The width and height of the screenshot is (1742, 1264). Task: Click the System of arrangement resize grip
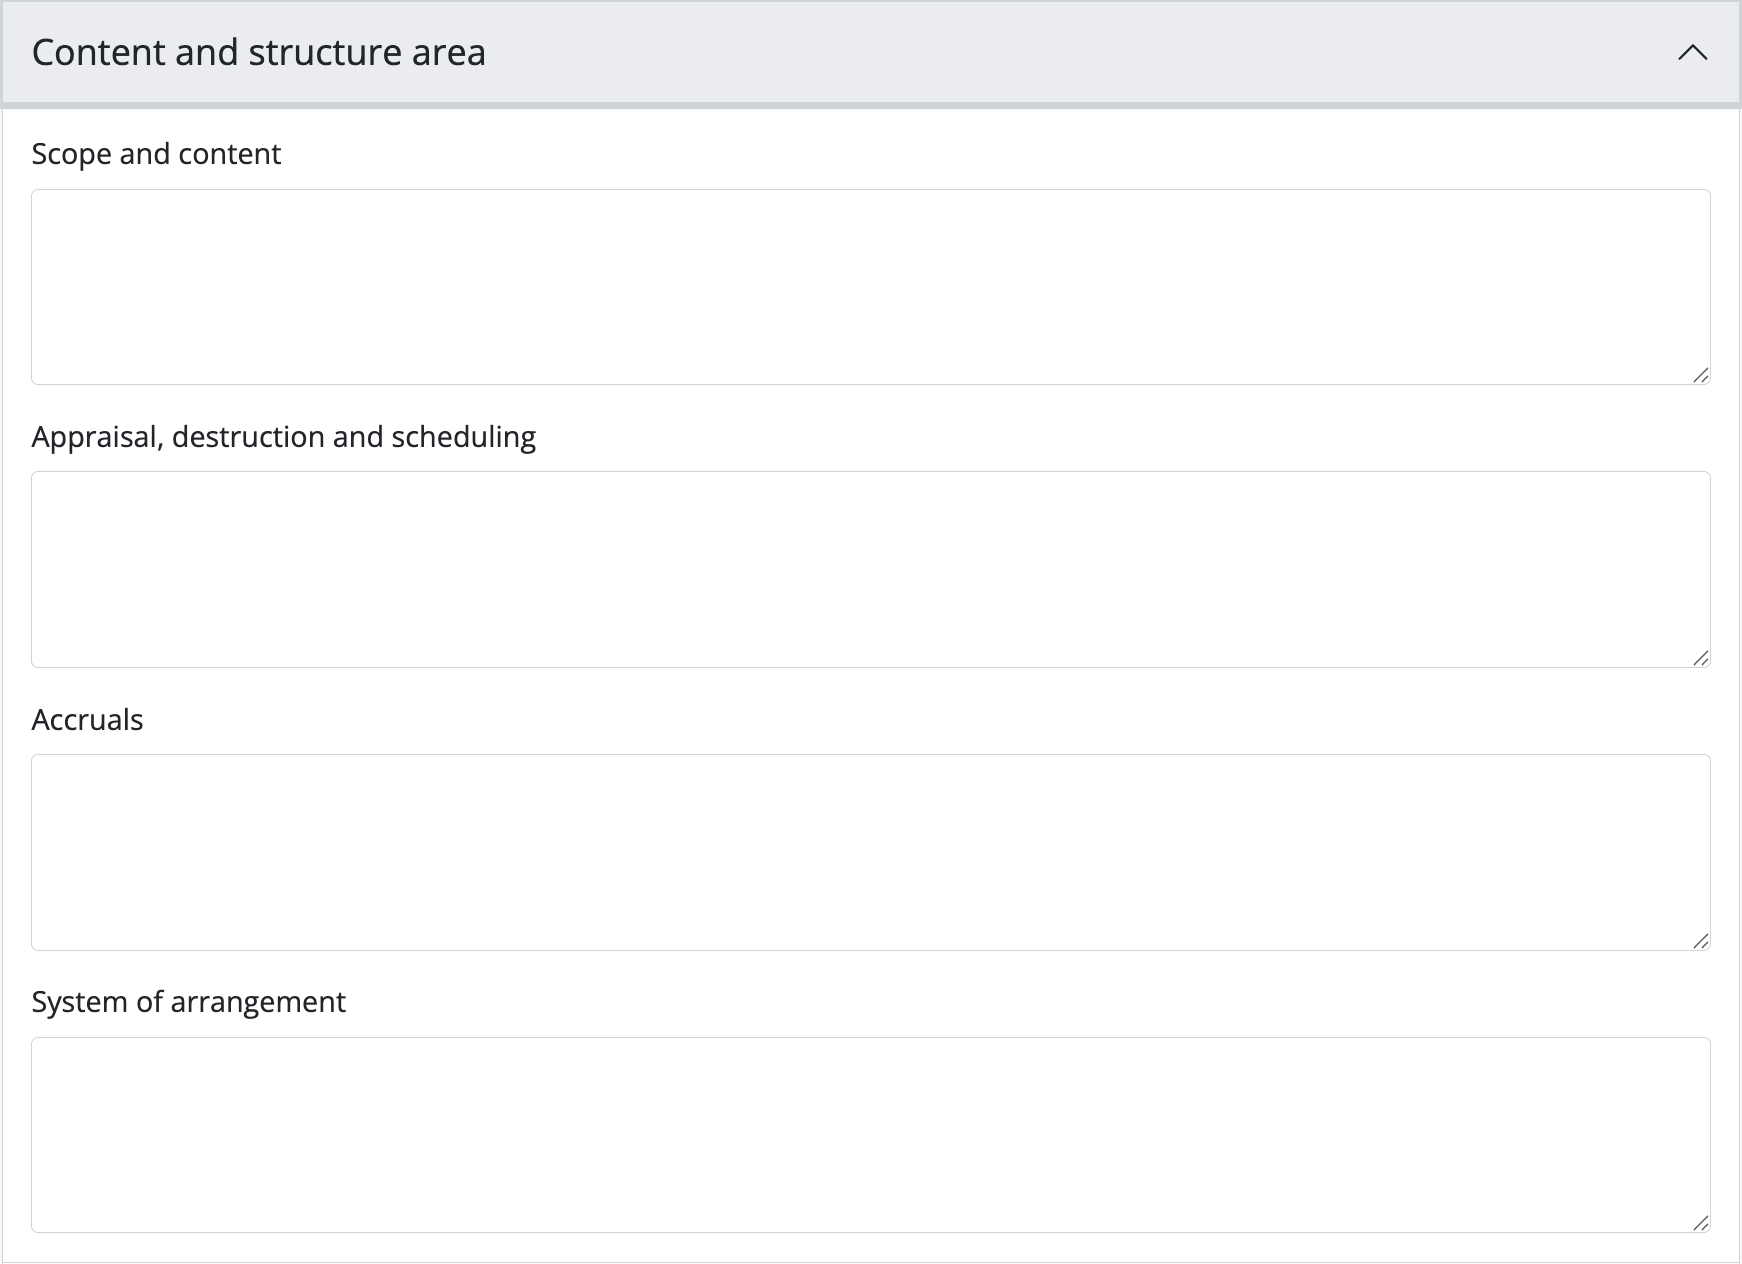tap(1700, 1223)
